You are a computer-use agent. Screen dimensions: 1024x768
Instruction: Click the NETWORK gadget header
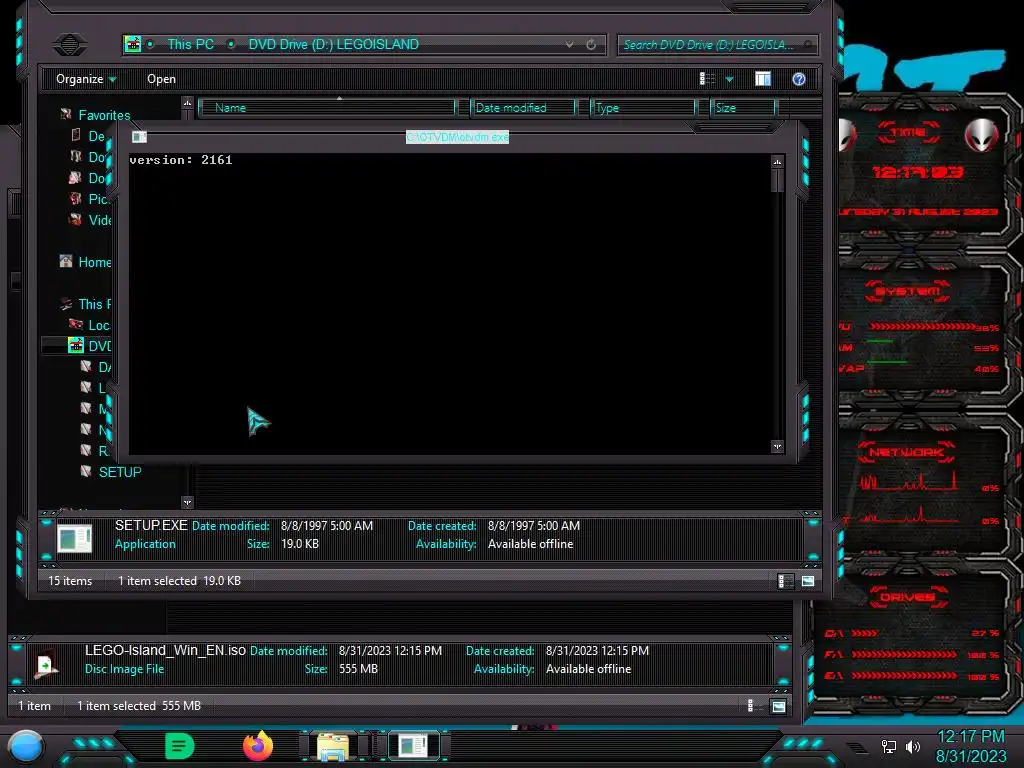point(906,452)
